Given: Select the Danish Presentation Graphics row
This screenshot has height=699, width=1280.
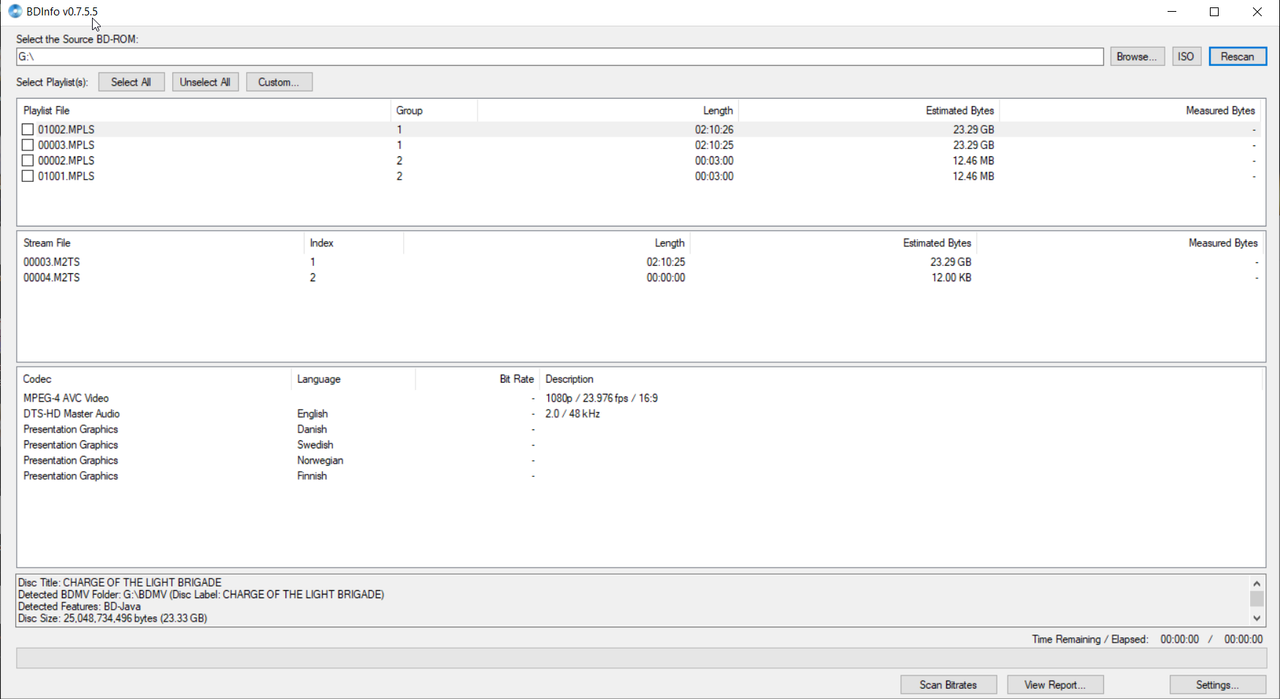Looking at the screenshot, I should coord(640,429).
